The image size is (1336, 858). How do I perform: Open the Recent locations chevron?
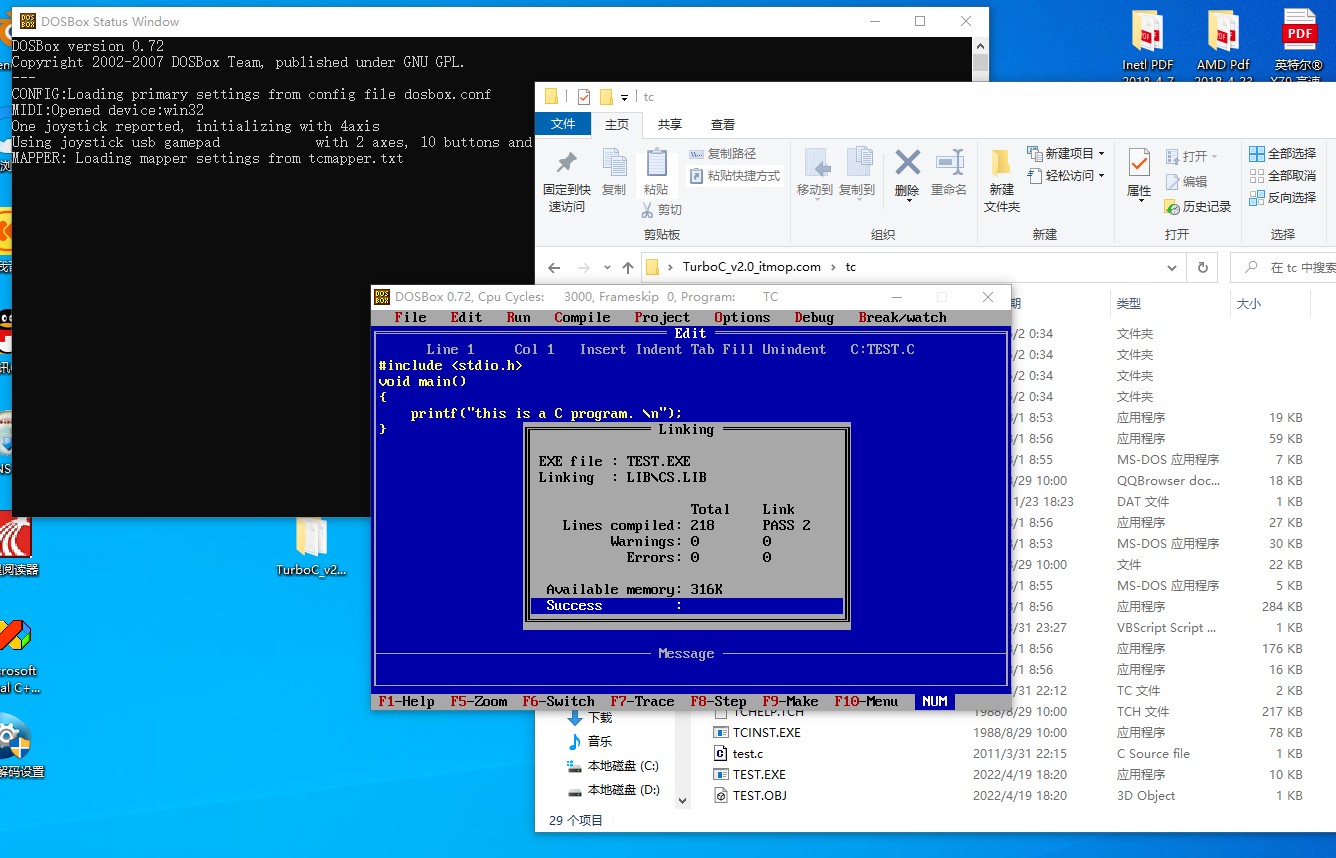(x=607, y=268)
